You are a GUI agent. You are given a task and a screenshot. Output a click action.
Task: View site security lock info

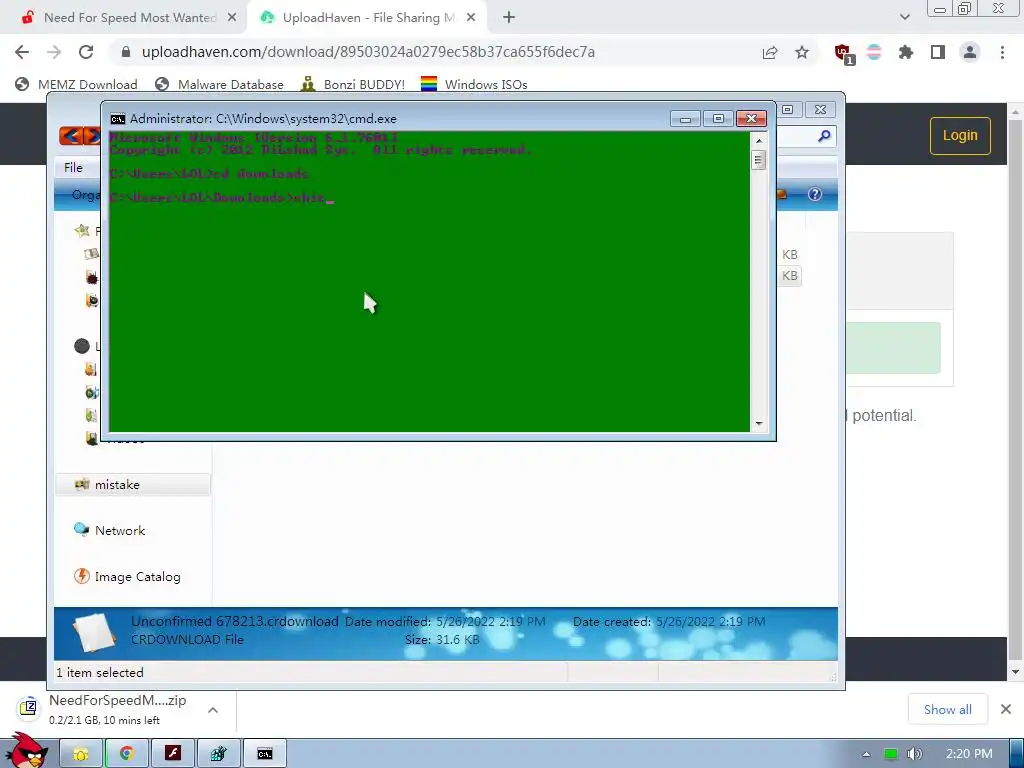tap(126, 52)
